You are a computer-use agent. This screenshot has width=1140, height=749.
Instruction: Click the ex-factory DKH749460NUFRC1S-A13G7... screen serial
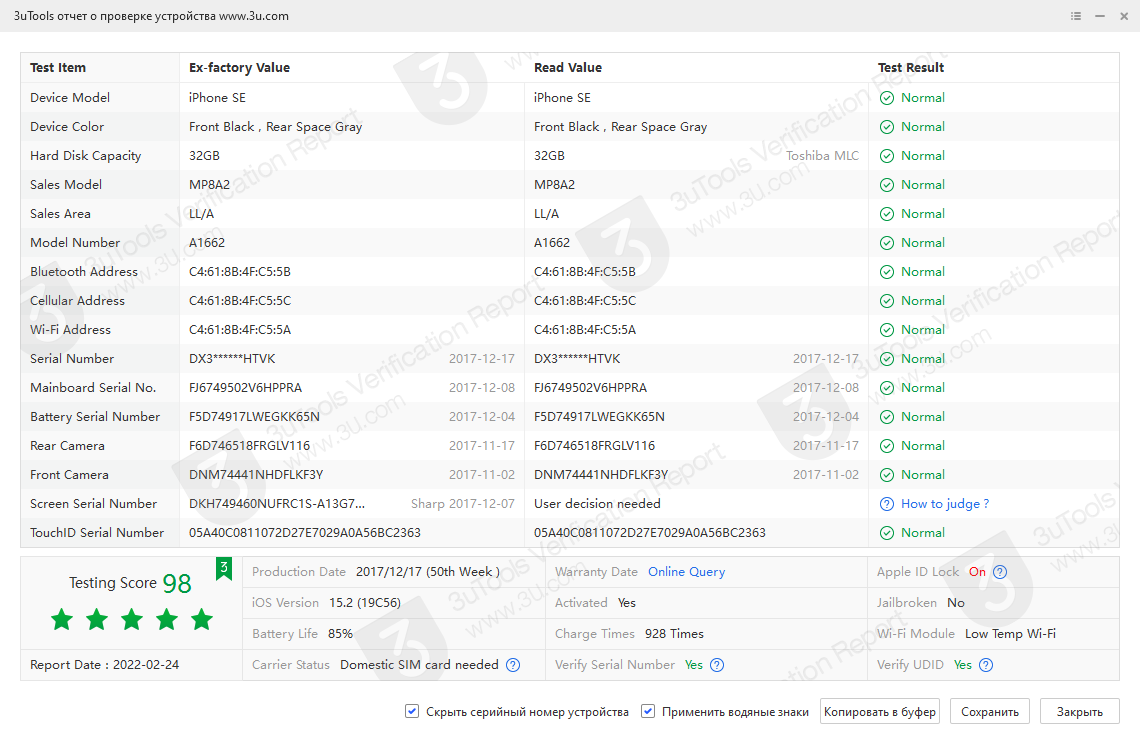(x=277, y=504)
